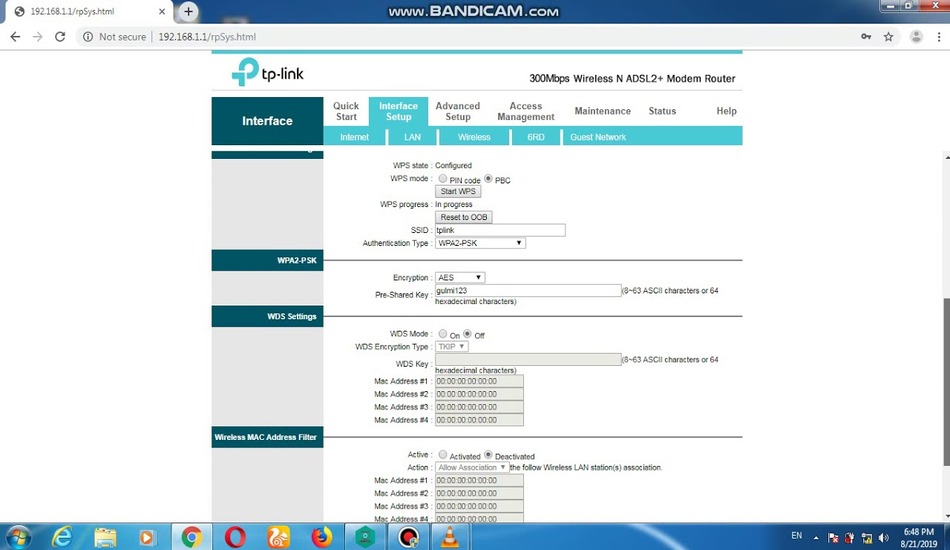Screen dimensions: 950x550
Task: Go to the Maintenance tab
Action: pos(602,111)
